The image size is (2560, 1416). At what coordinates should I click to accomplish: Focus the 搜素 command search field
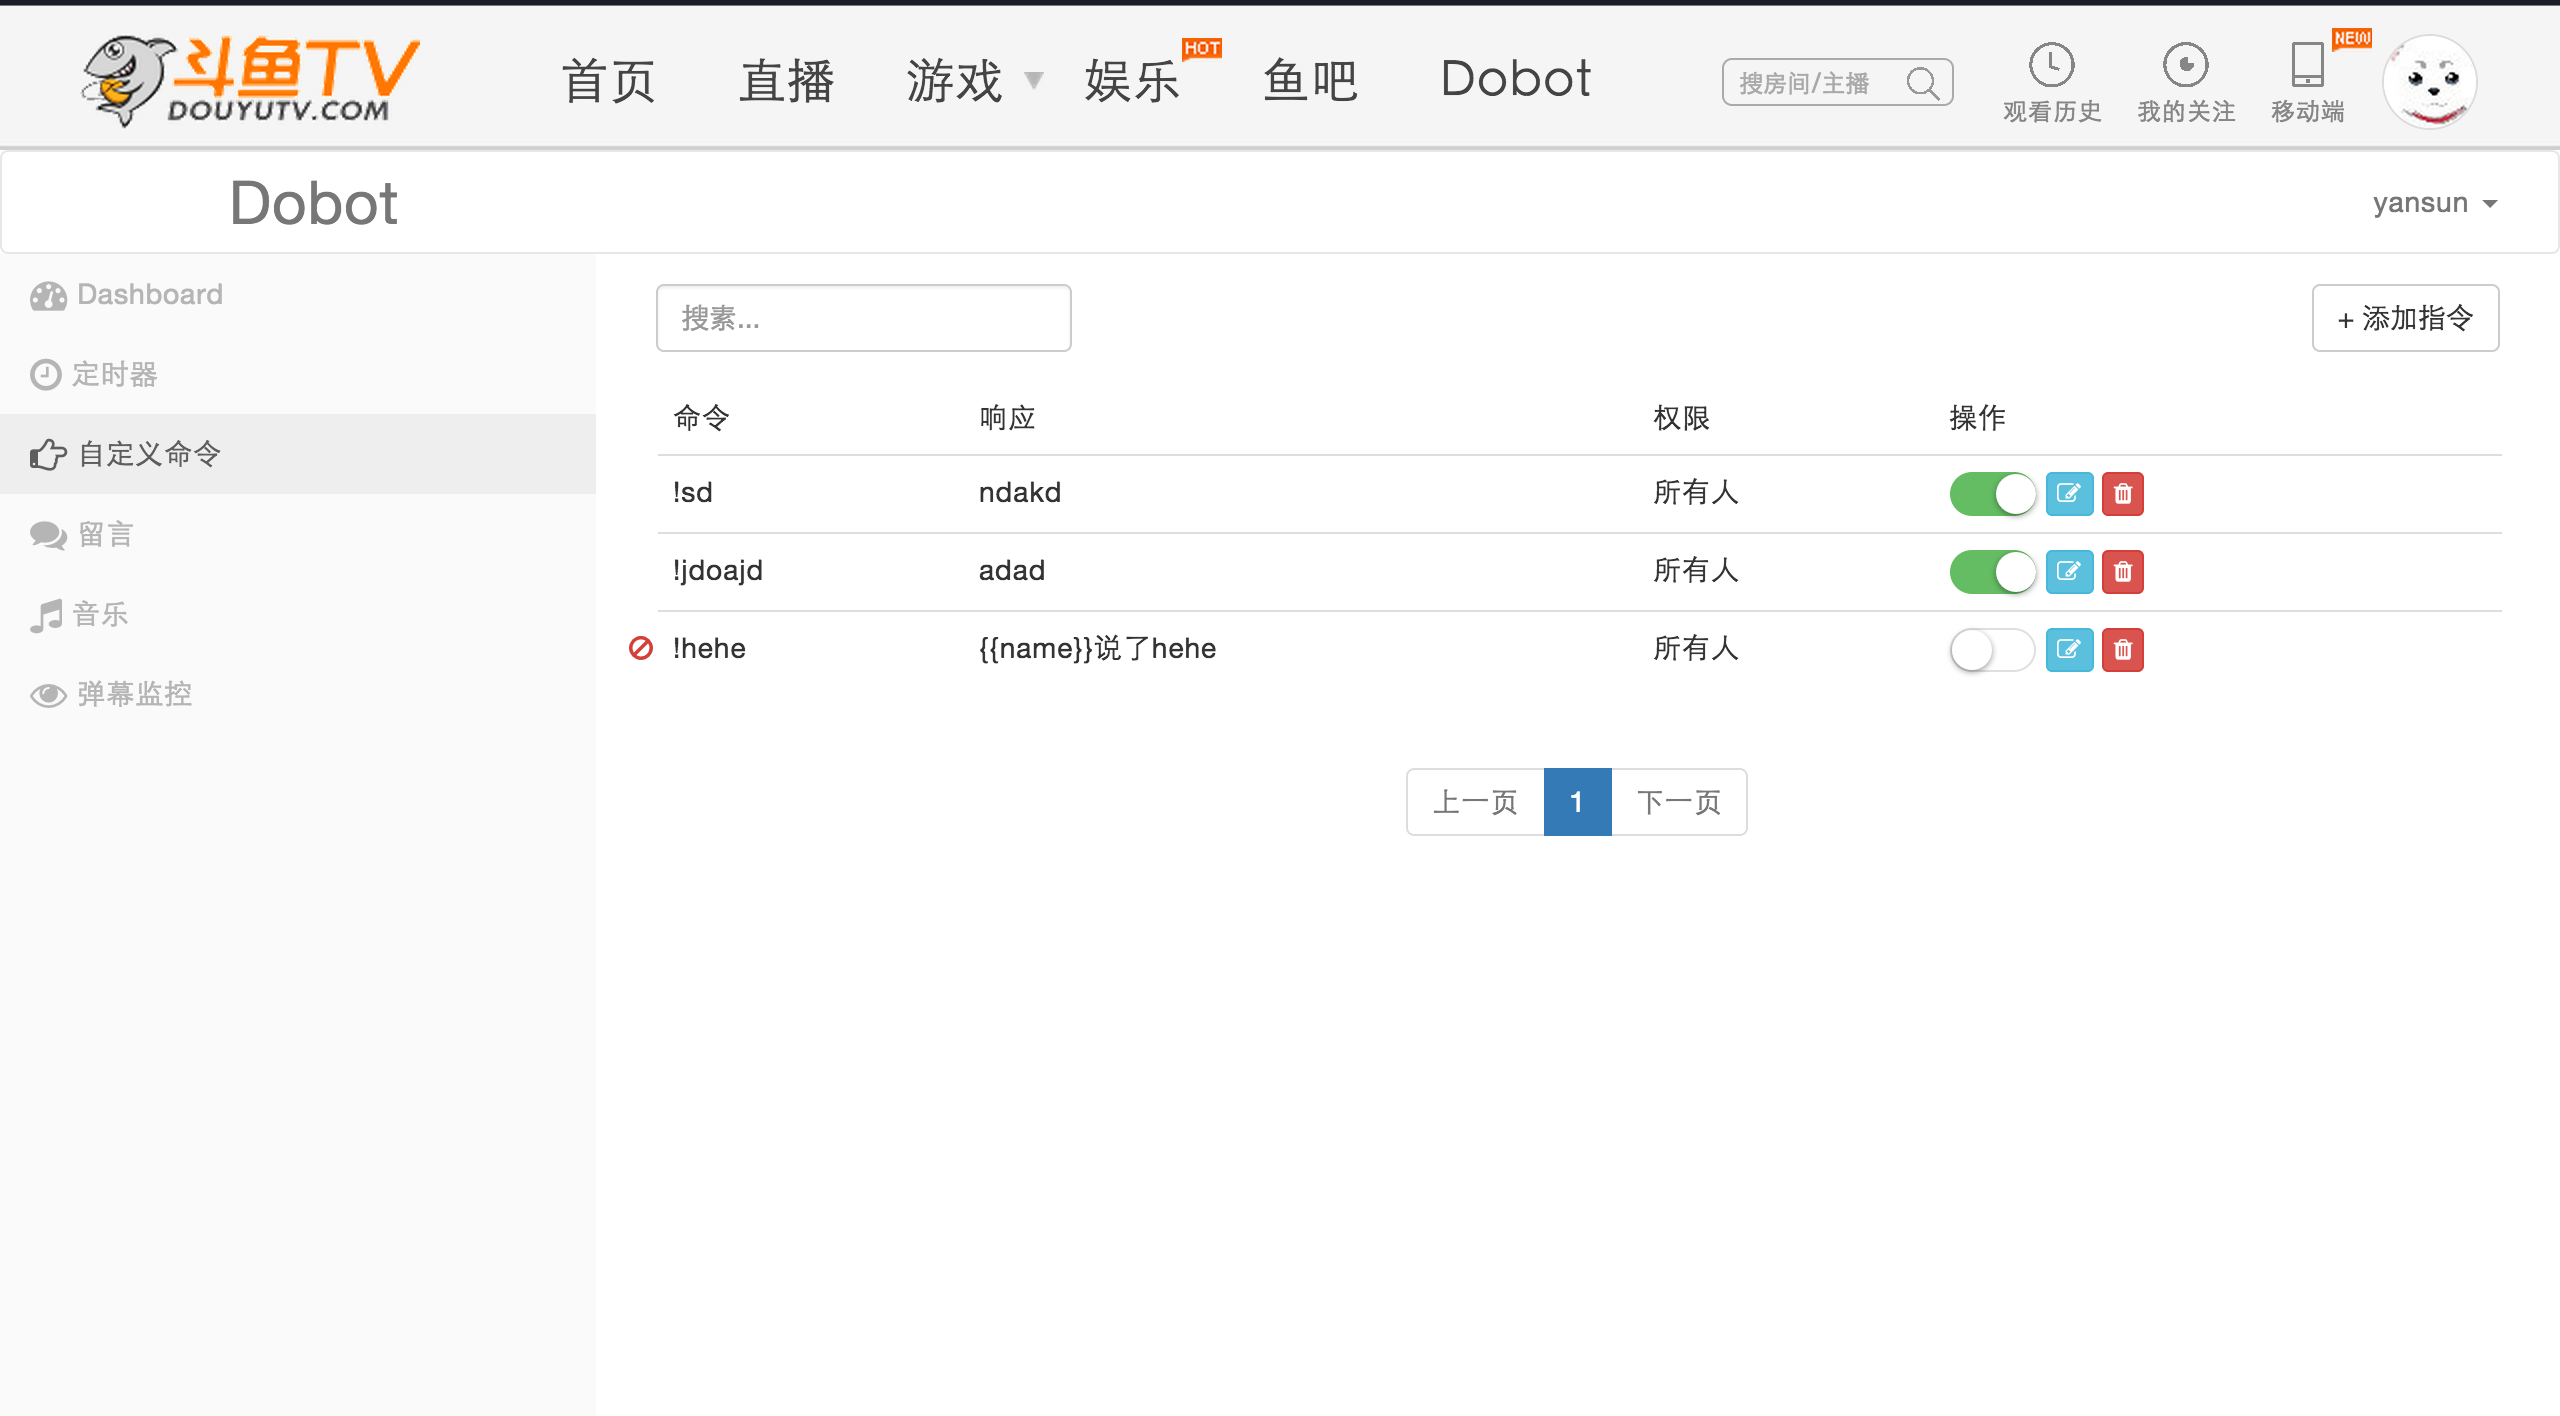(863, 318)
